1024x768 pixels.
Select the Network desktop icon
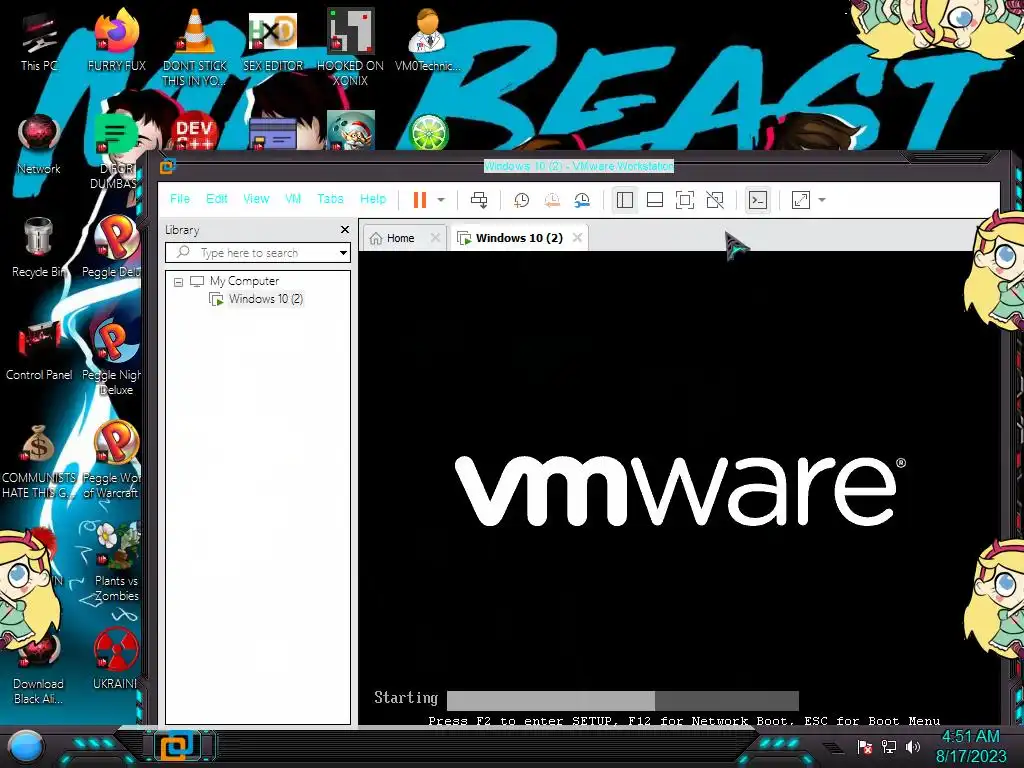coord(39,145)
